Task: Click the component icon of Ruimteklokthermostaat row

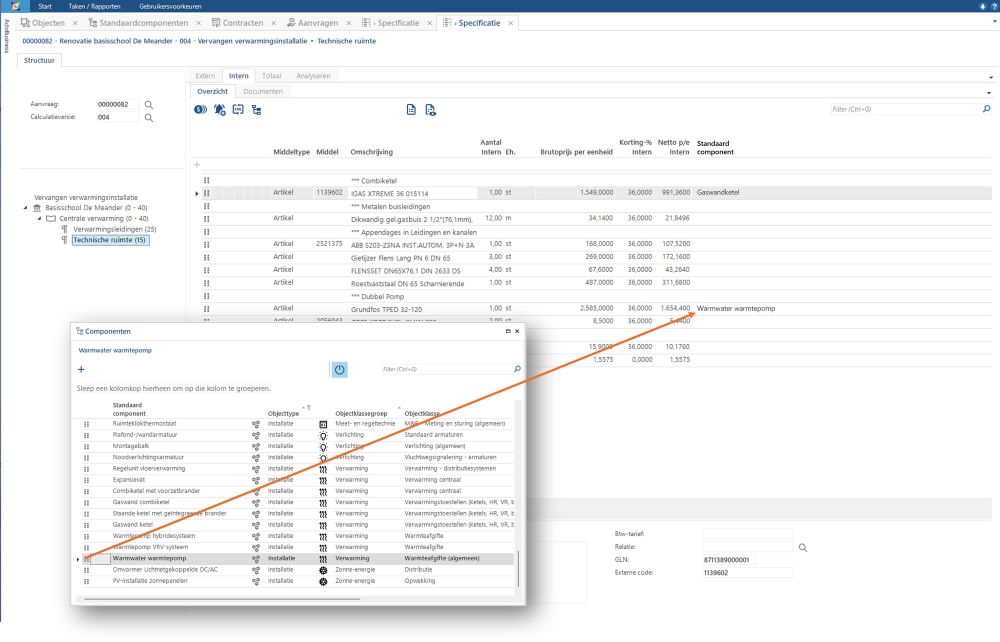Action: (256, 424)
